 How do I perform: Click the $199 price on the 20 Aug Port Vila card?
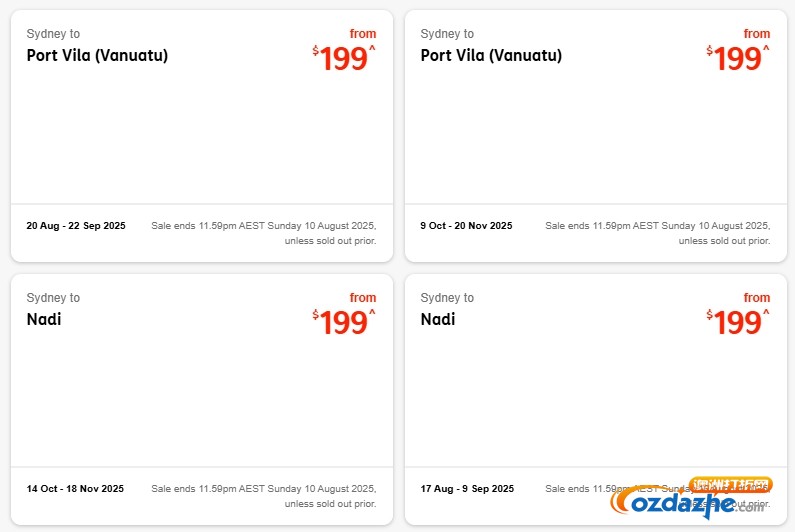[x=344, y=59]
